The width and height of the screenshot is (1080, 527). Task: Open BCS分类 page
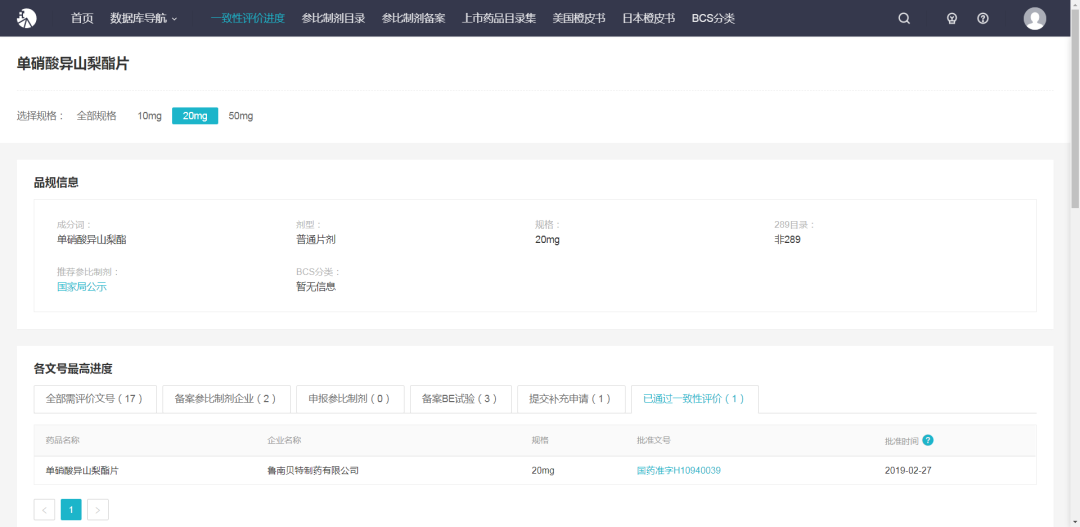[x=713, y=19]
